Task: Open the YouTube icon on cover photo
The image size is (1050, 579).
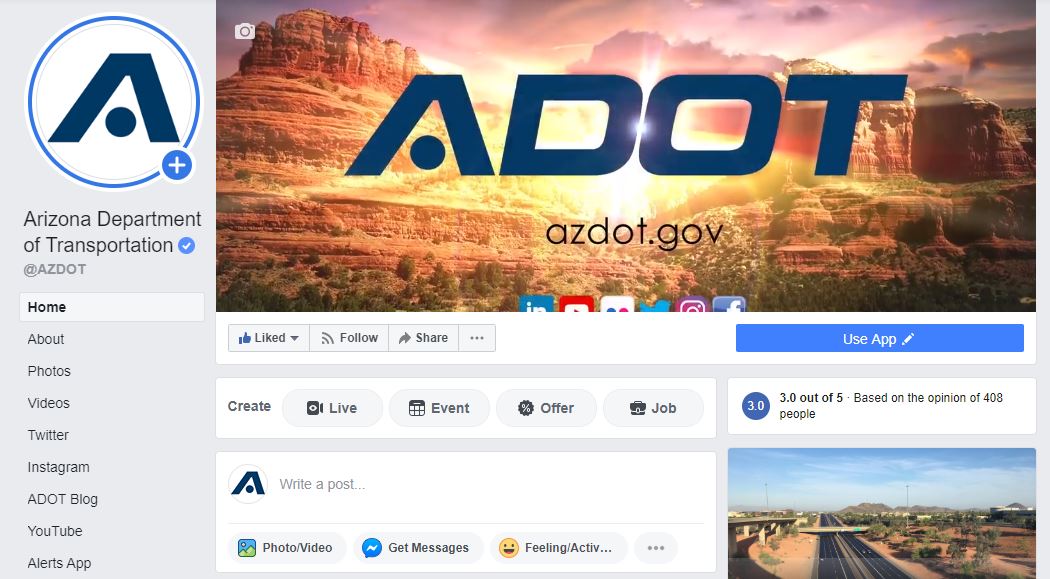Action: pyautogui.click(x=577, y=304)
